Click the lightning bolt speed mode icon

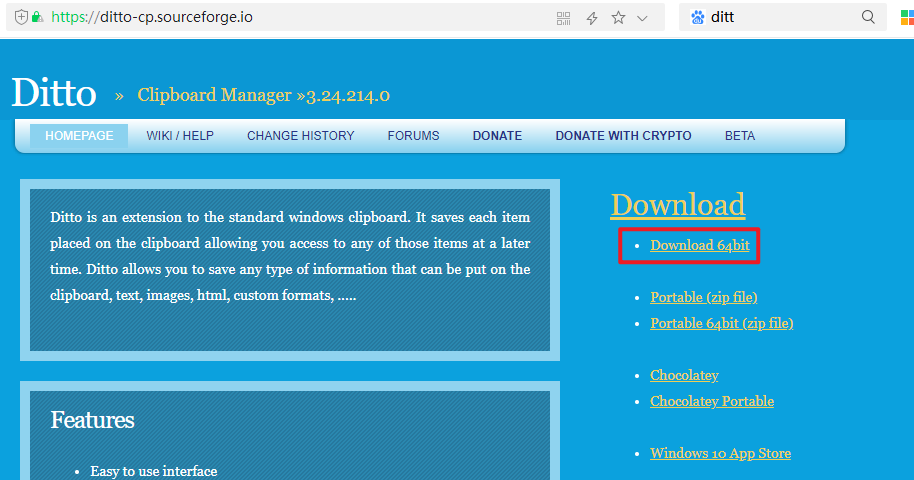592,18
